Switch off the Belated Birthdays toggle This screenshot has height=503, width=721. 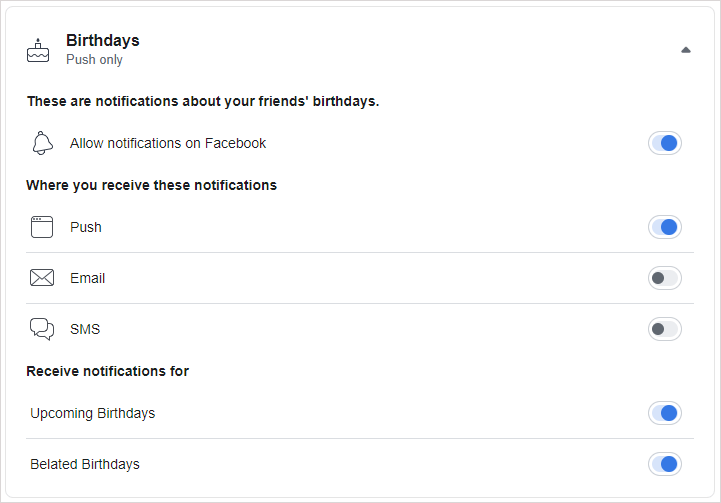(x=665, y=464)
